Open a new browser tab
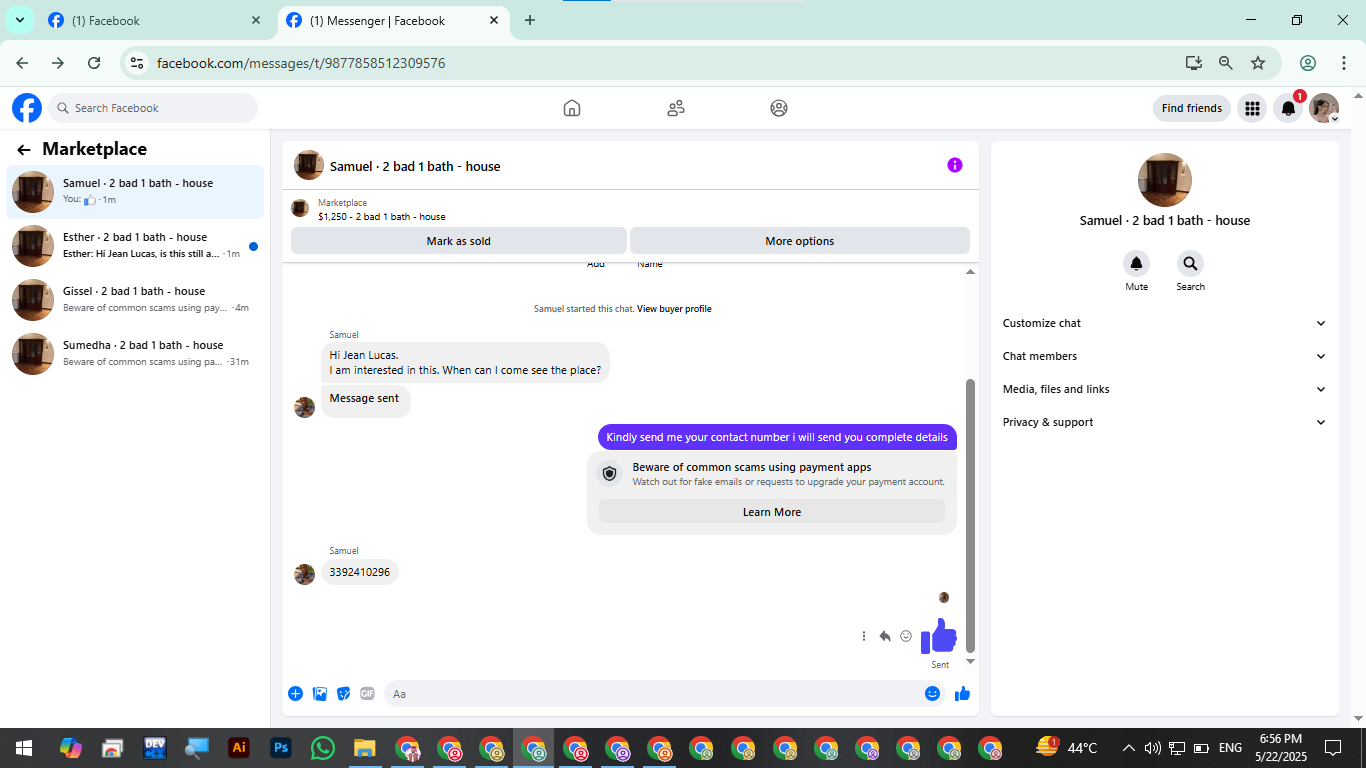 pyautogui.click(x=530, y=20)
